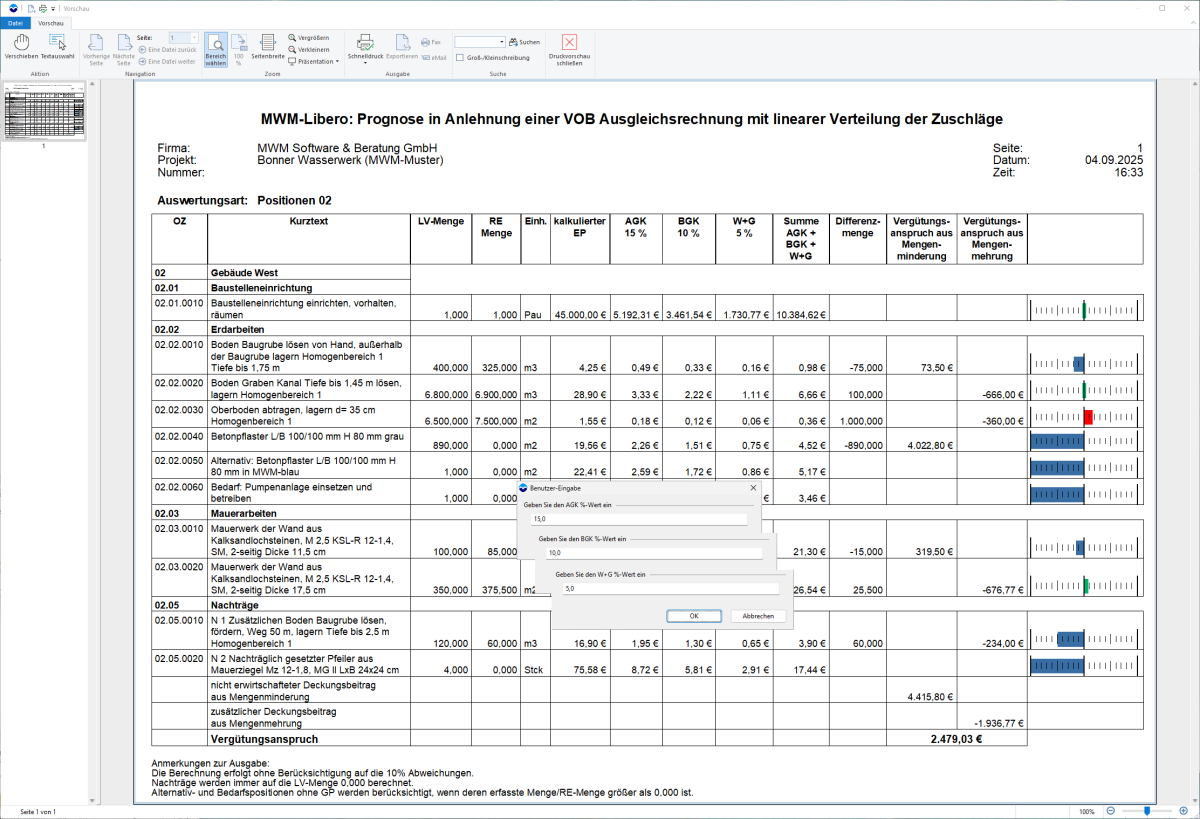The height and width of the screenshot is (819, 1200).
Task: Click 'Vergütungsanspruch' summary label
Action: coord(264,739)
